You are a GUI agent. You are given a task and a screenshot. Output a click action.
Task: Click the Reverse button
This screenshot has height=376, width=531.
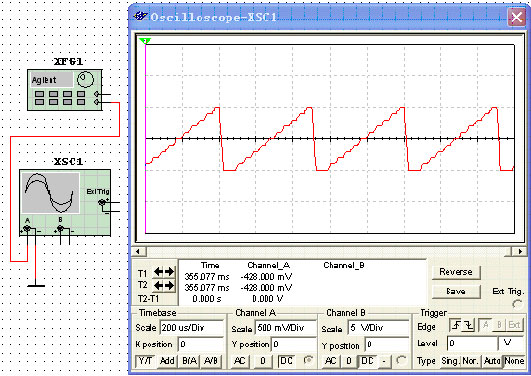click(456, 272)
